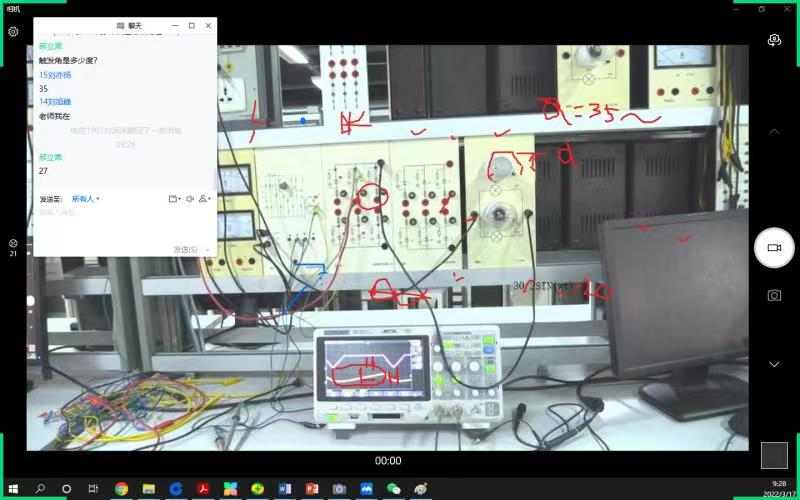Click the taskbar clock showing 9:28
This screenshot has height=500, width=800.
[x=778, y=489]
